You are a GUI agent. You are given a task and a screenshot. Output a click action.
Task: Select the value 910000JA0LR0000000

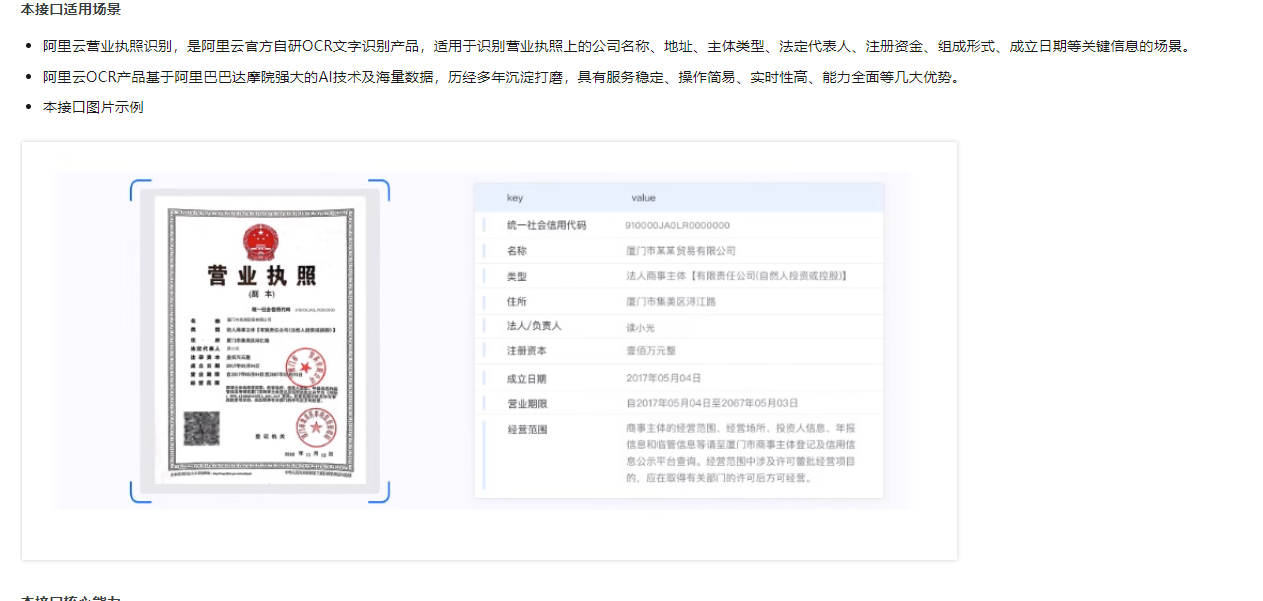[x=677, y=225]
